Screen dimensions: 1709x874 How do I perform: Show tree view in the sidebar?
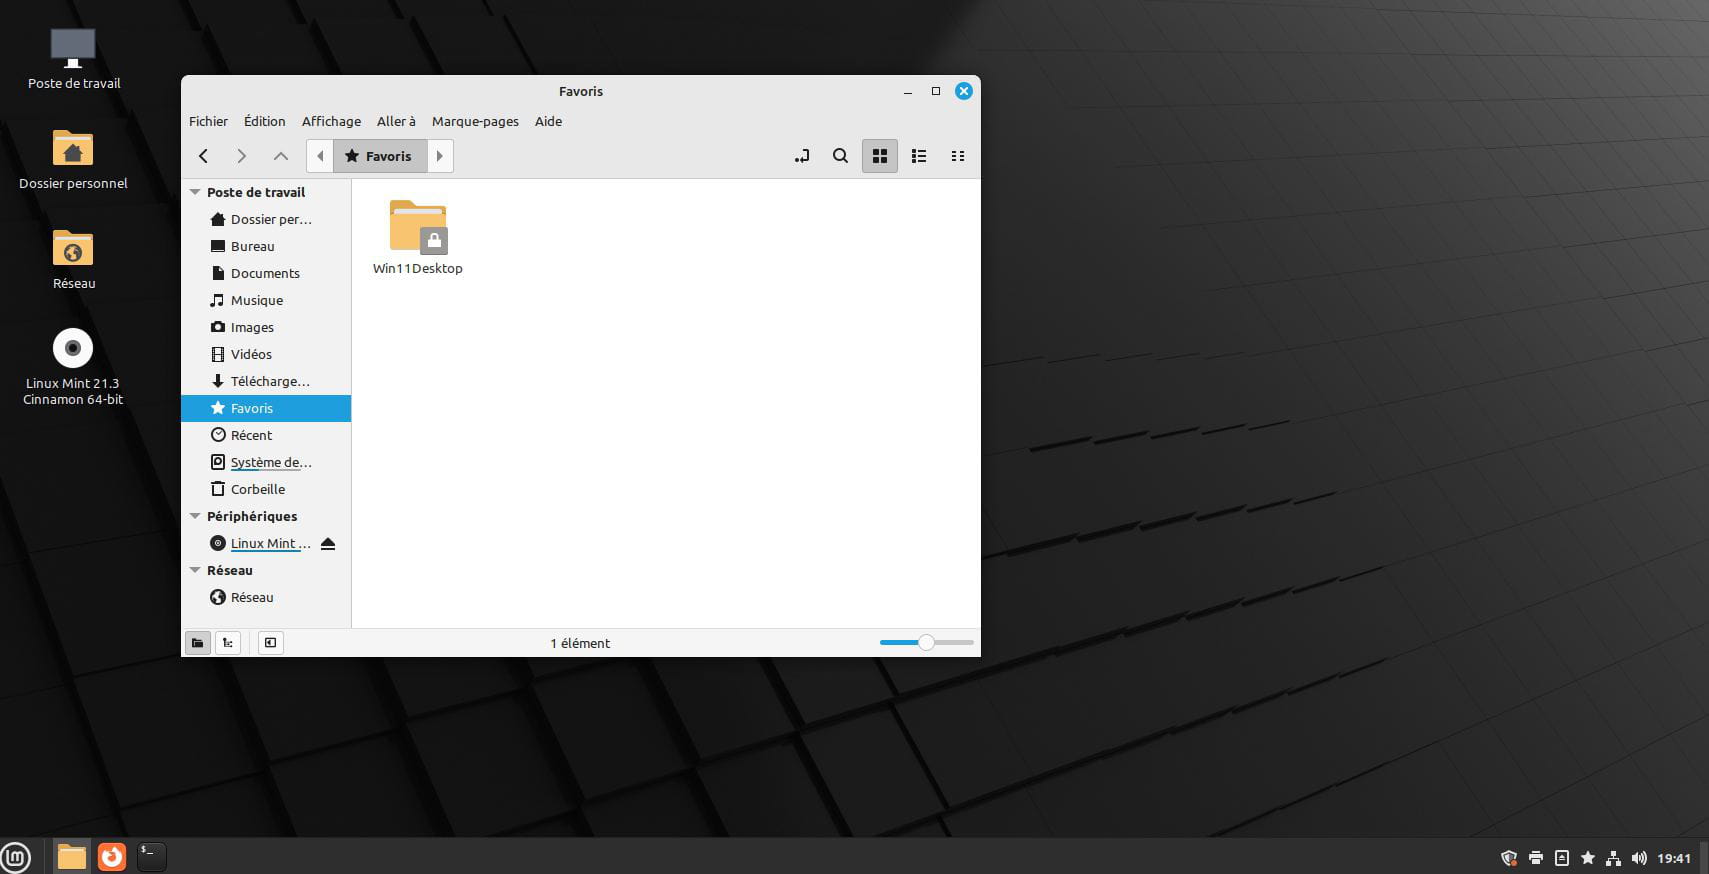click(228, 643)
